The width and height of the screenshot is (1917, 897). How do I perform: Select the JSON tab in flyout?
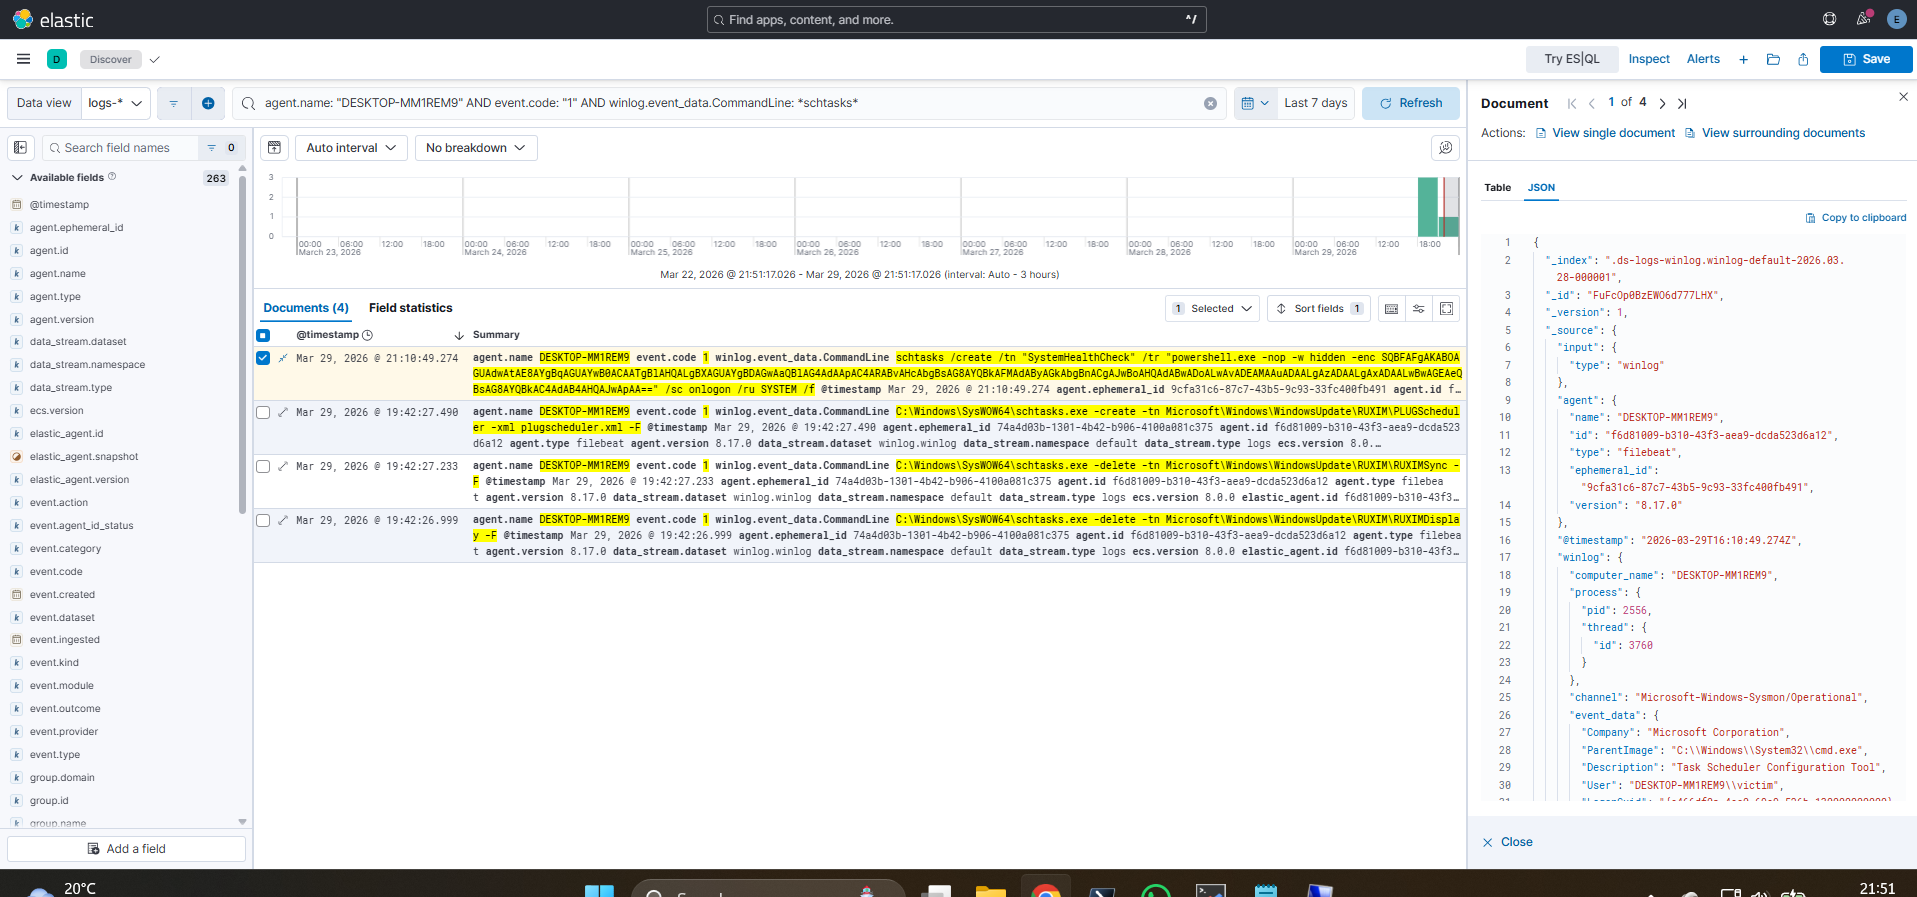(x=1541, y=188)
